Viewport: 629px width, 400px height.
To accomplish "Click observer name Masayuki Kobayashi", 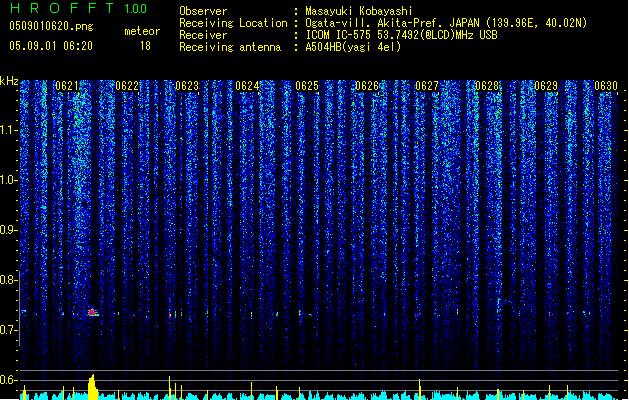I will (359, 11).
